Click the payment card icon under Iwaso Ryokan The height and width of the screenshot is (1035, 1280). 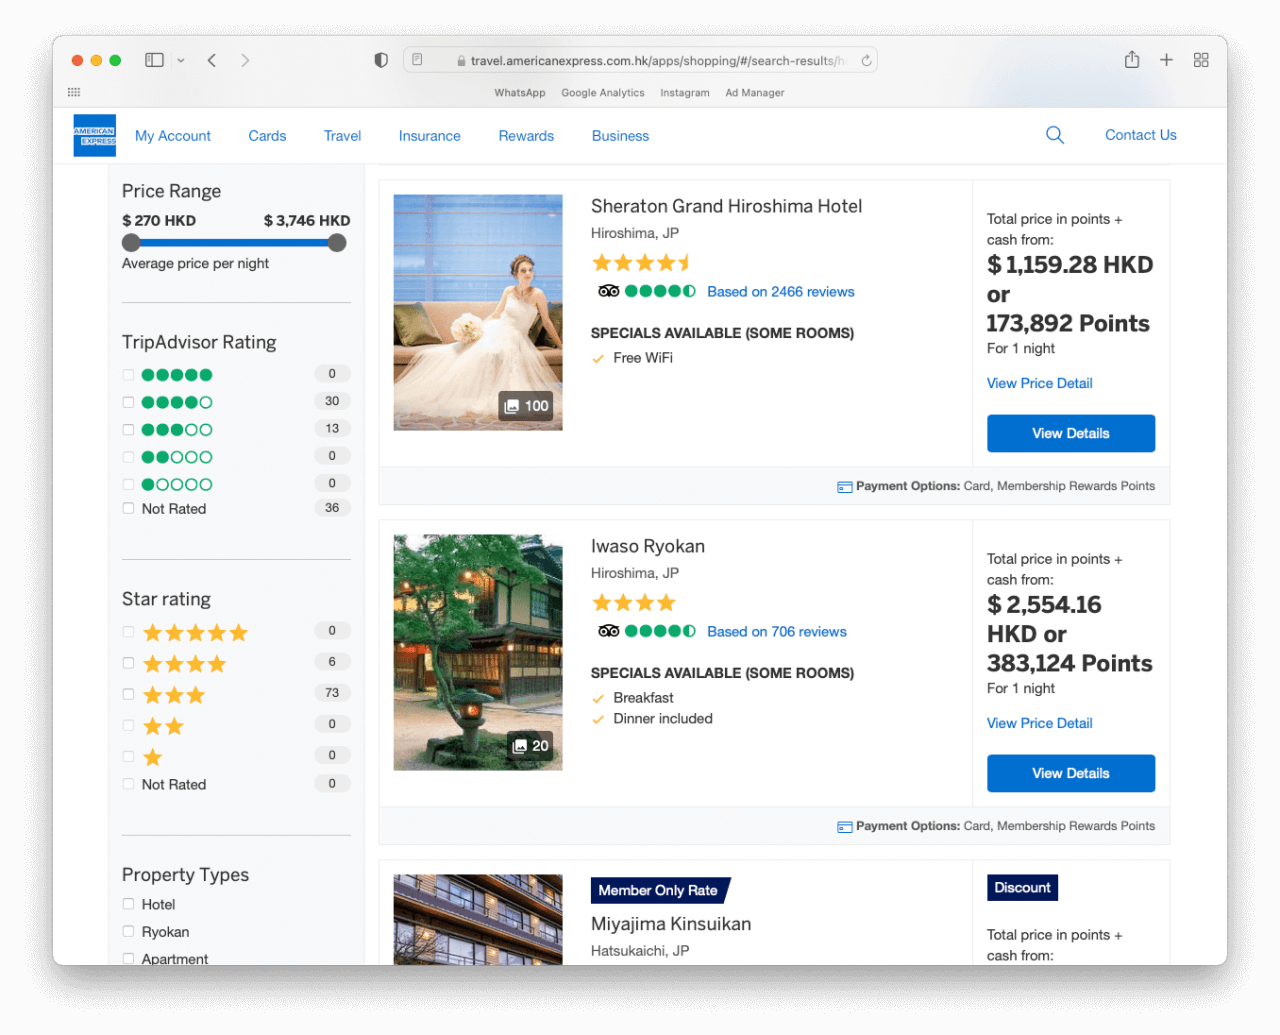click(845, 827)
